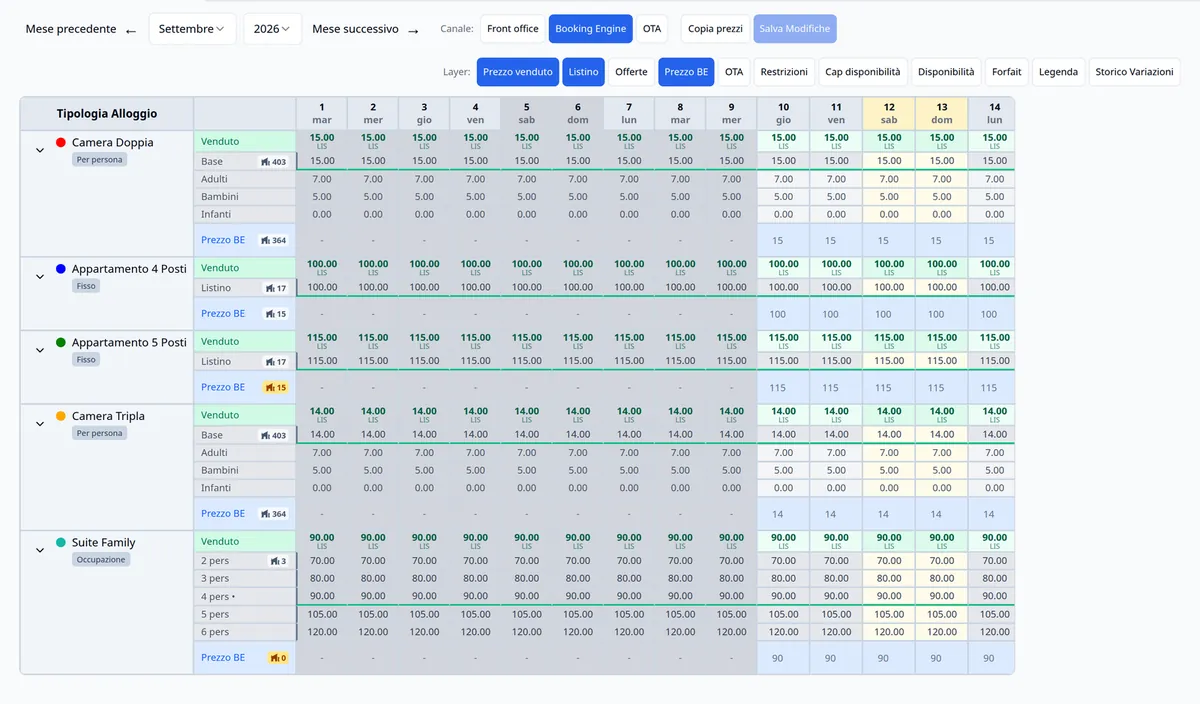This screenshot has height=704, width=1200.
Task: Select the Front office channel
Action: 513,29
